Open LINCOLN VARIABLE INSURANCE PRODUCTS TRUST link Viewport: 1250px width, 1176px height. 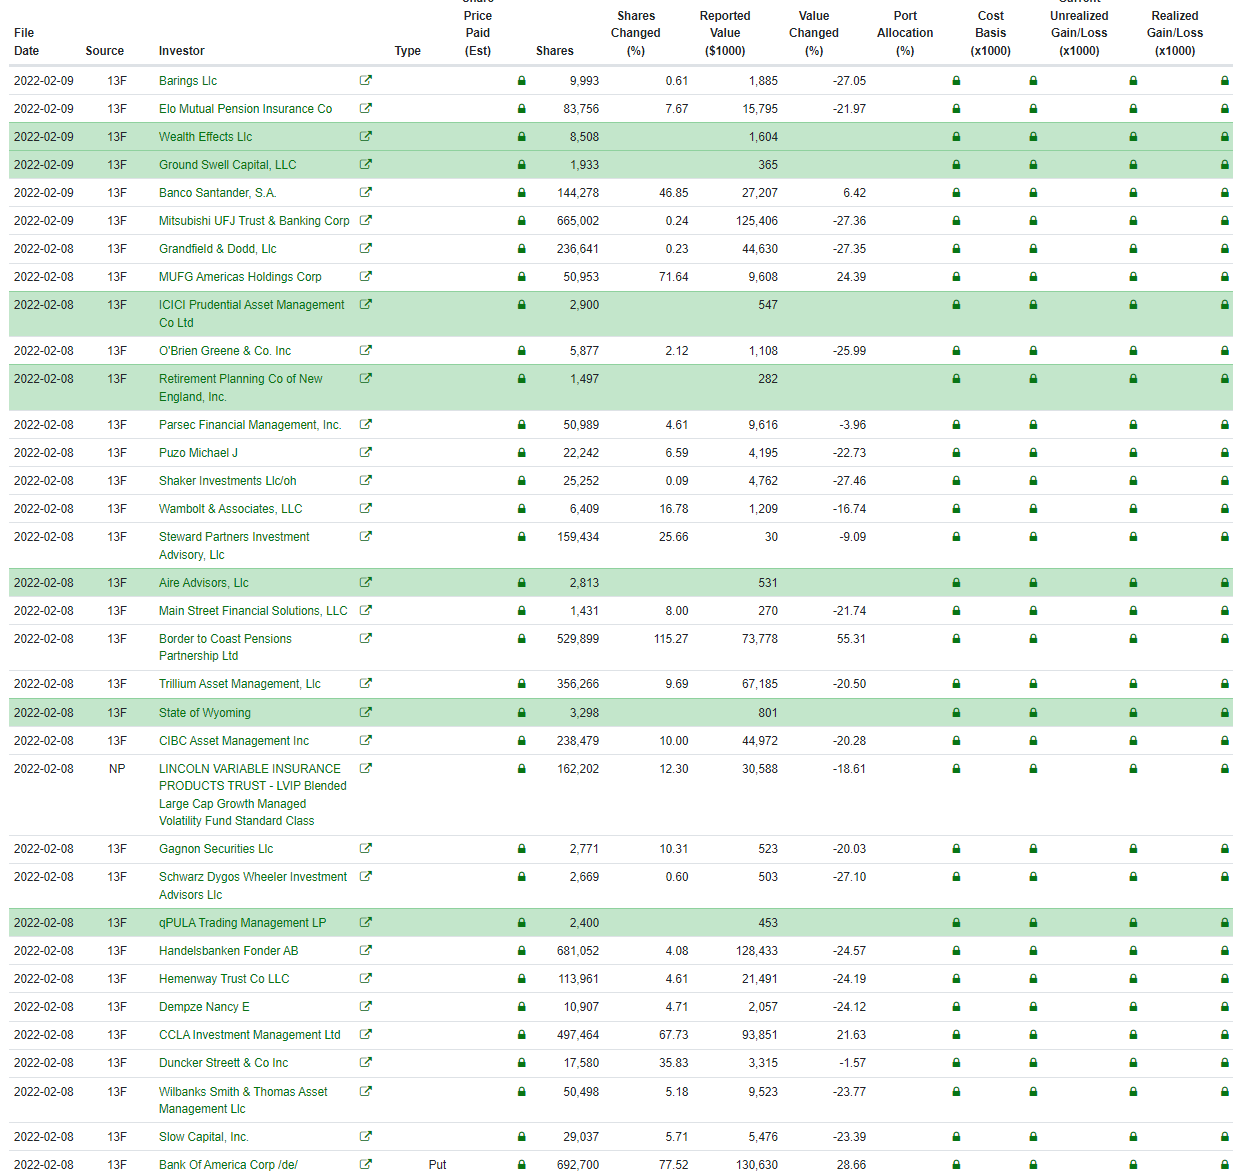pyautogui.click(x=253, y=795)
